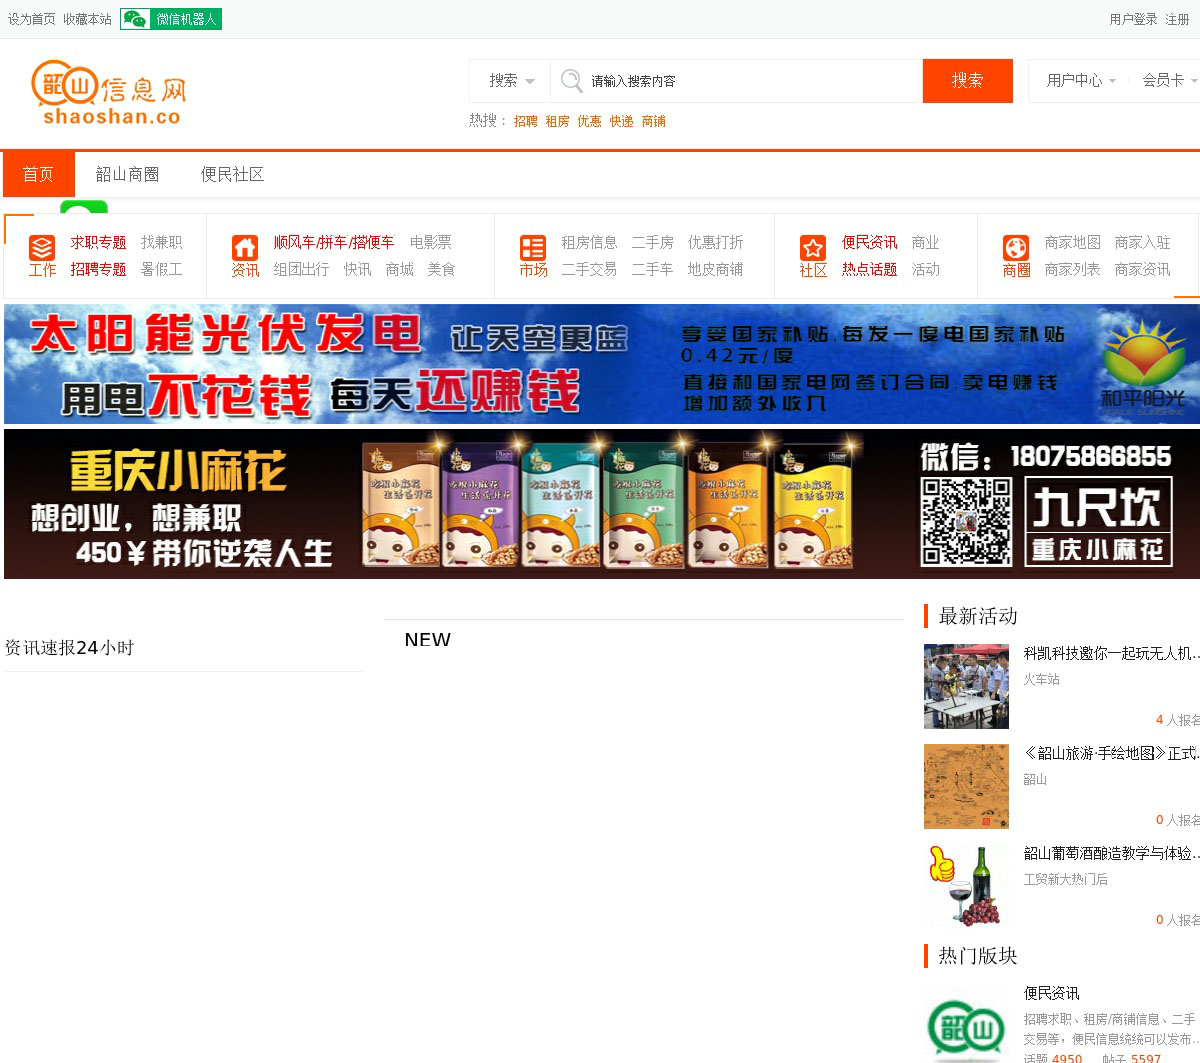The height and width of the screenshot is (1063, 1200).
Task: Open the 商圈 globe icon
Action: point(1016,247)
